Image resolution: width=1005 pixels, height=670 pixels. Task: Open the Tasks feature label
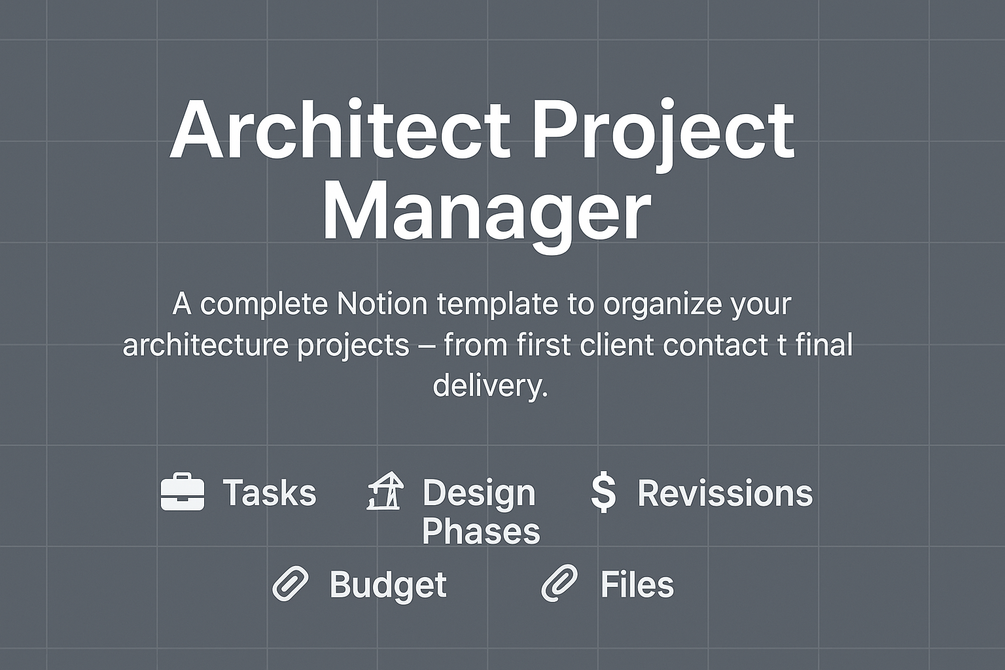[269, 492]
